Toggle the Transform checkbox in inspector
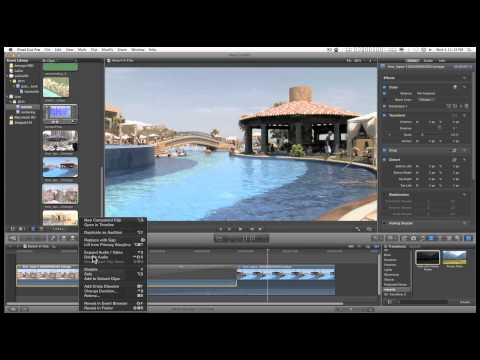The width and height of the screenshot is (480, 360). click(385, 115)
